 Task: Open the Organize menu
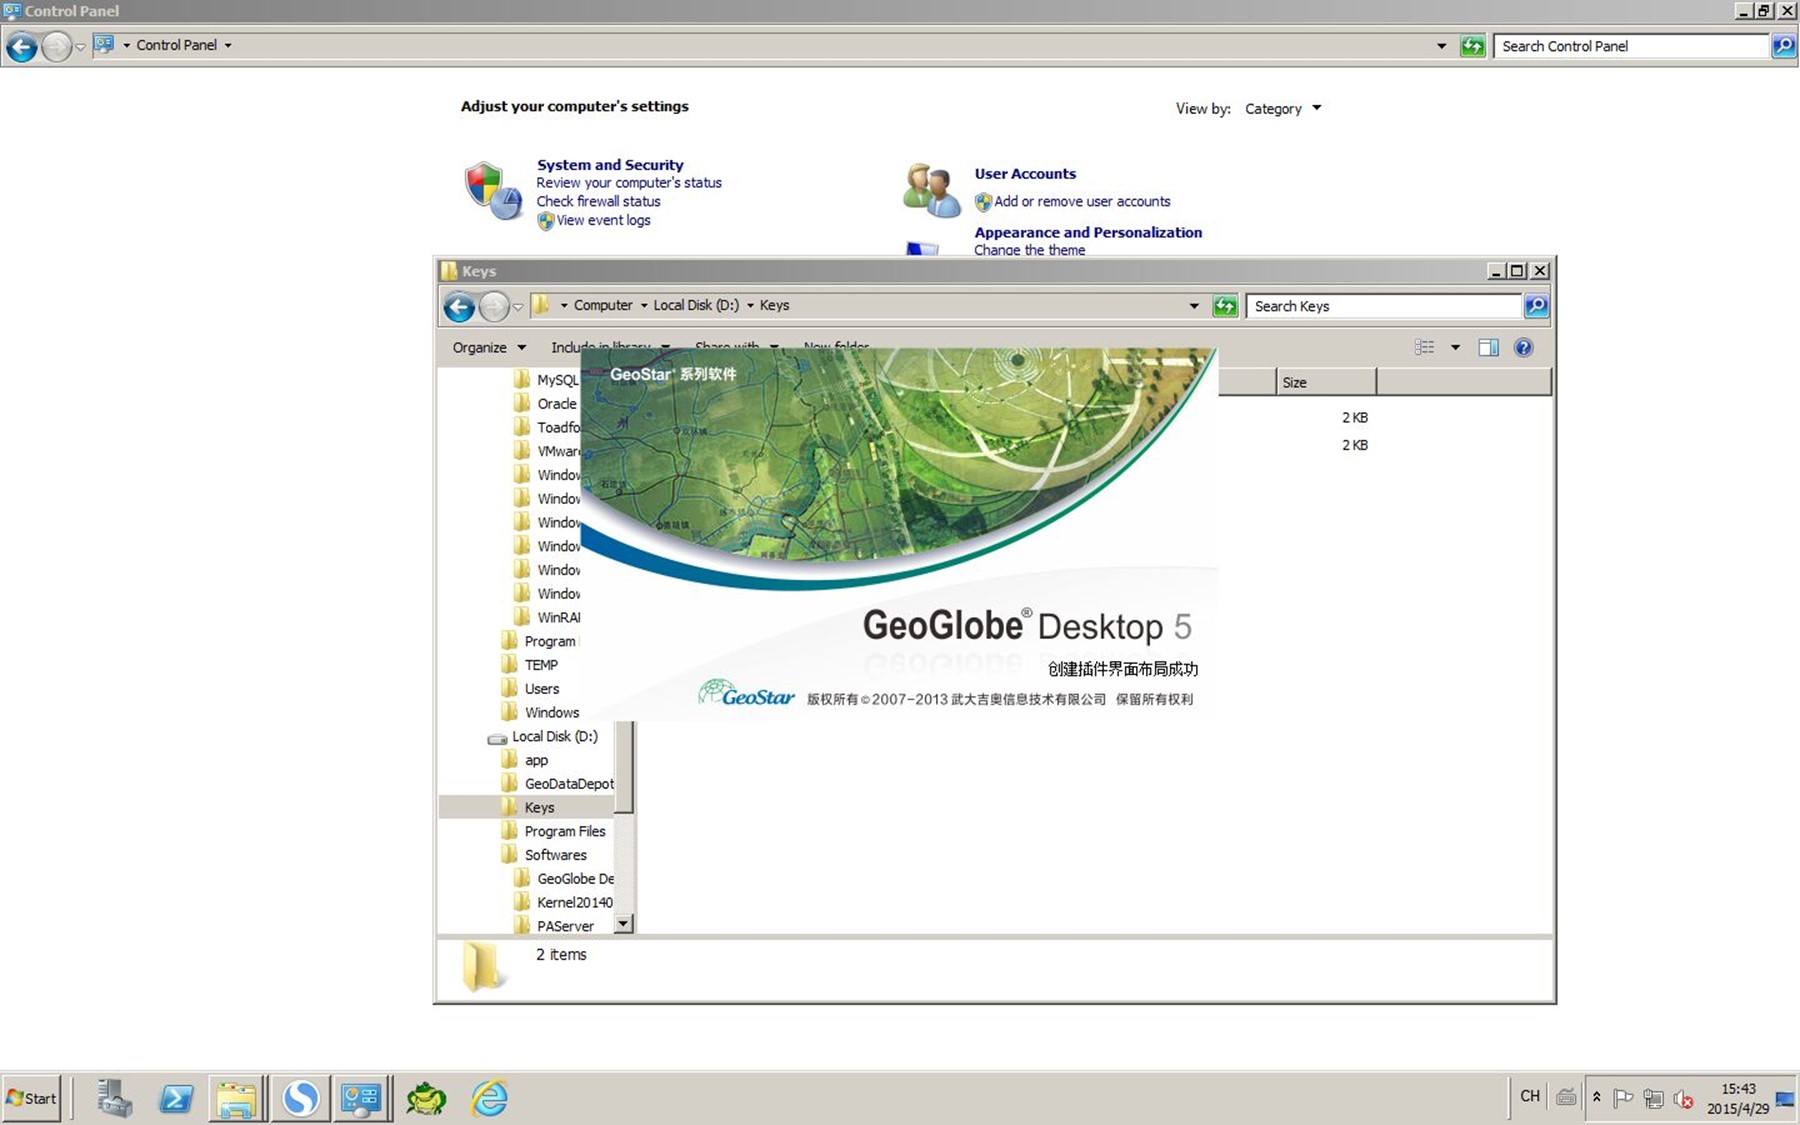[489, 347]
